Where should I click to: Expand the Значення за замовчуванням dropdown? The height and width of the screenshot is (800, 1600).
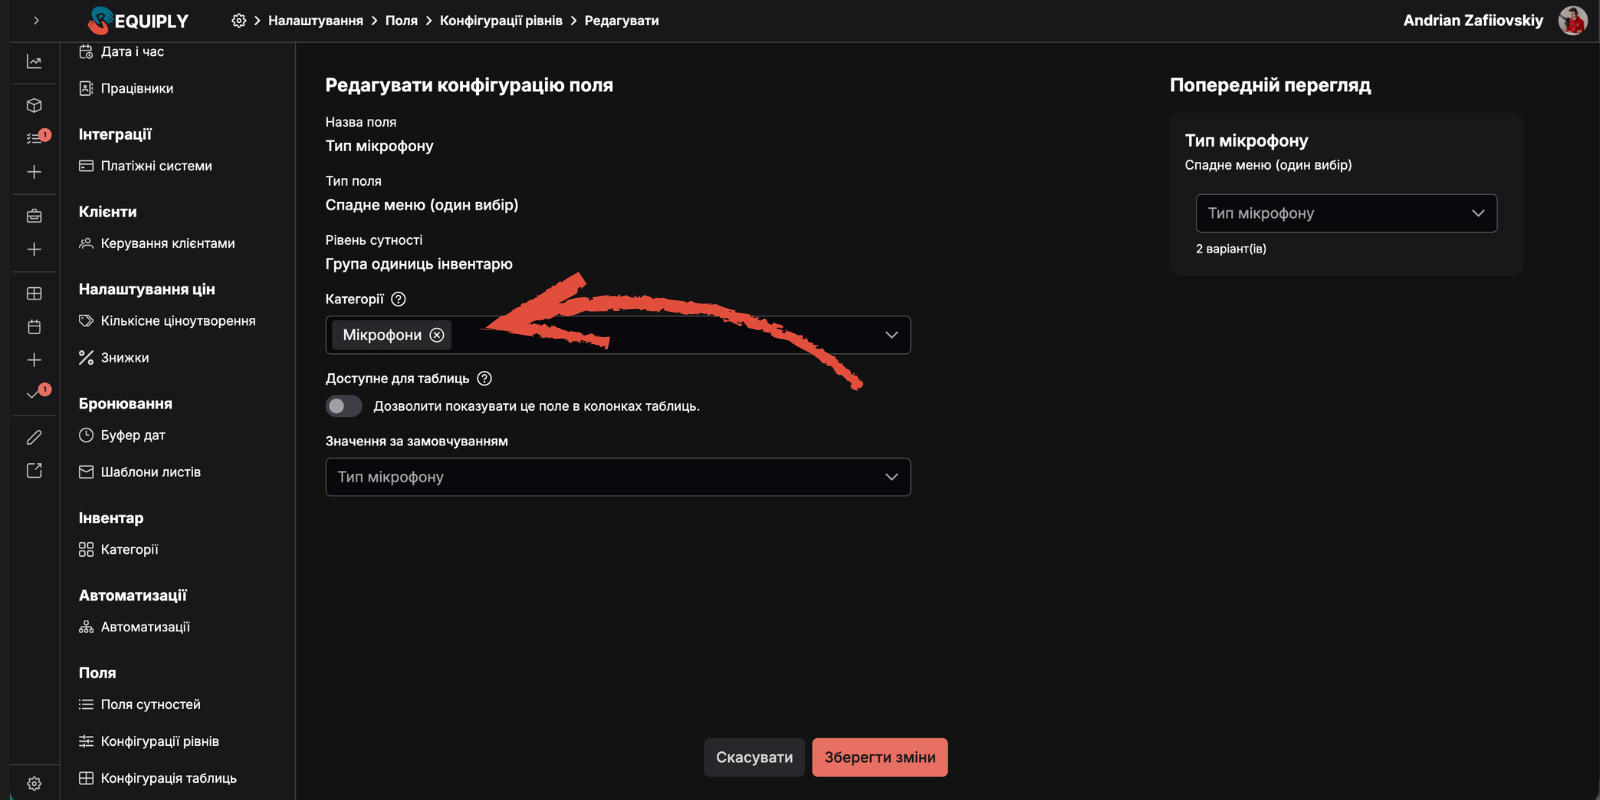(x=891, y=477)
